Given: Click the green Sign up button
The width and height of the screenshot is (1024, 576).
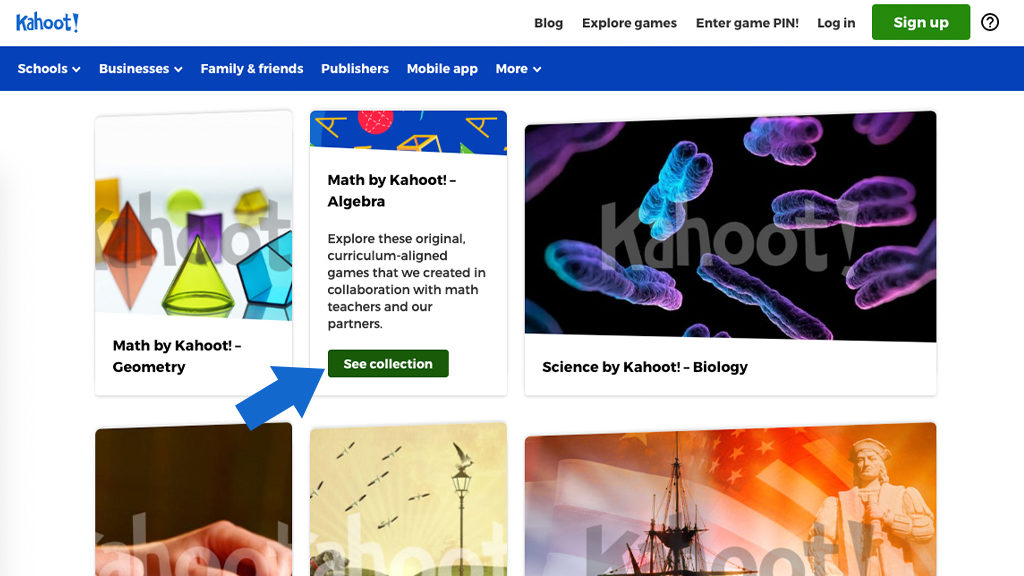Looking at the screenshot, I should (x=921, y=22).
